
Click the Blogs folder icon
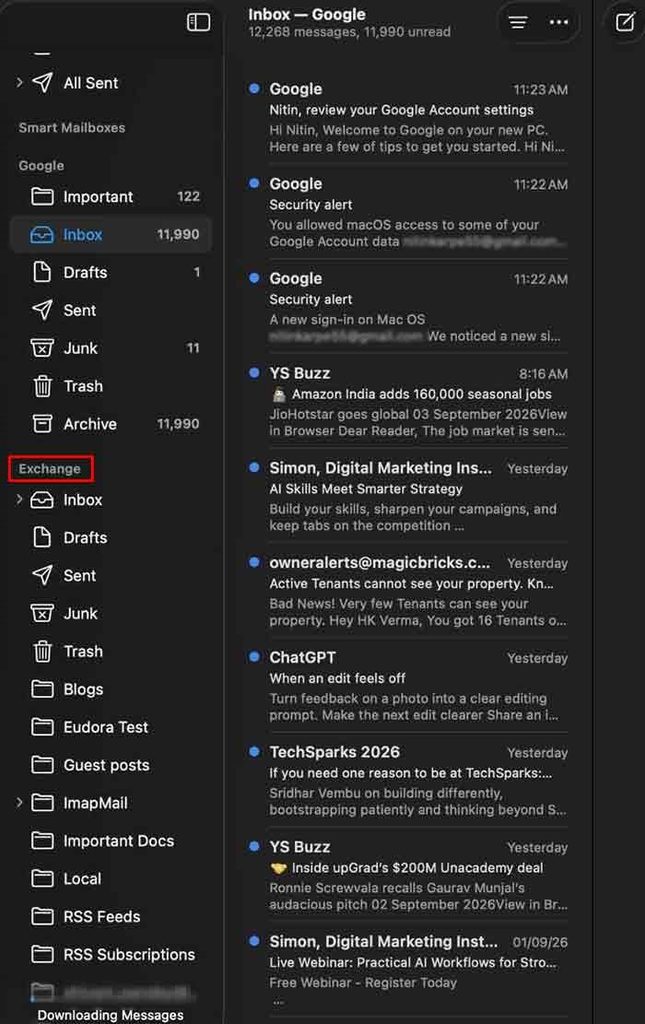click(x=42, y=689)
